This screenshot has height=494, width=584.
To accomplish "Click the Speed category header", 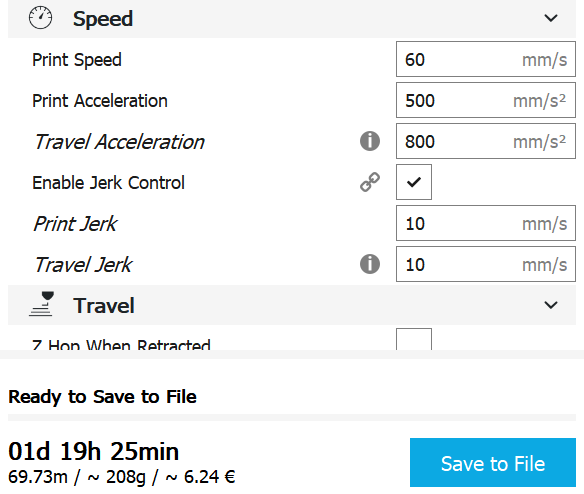I will click(x=292, y=19).
